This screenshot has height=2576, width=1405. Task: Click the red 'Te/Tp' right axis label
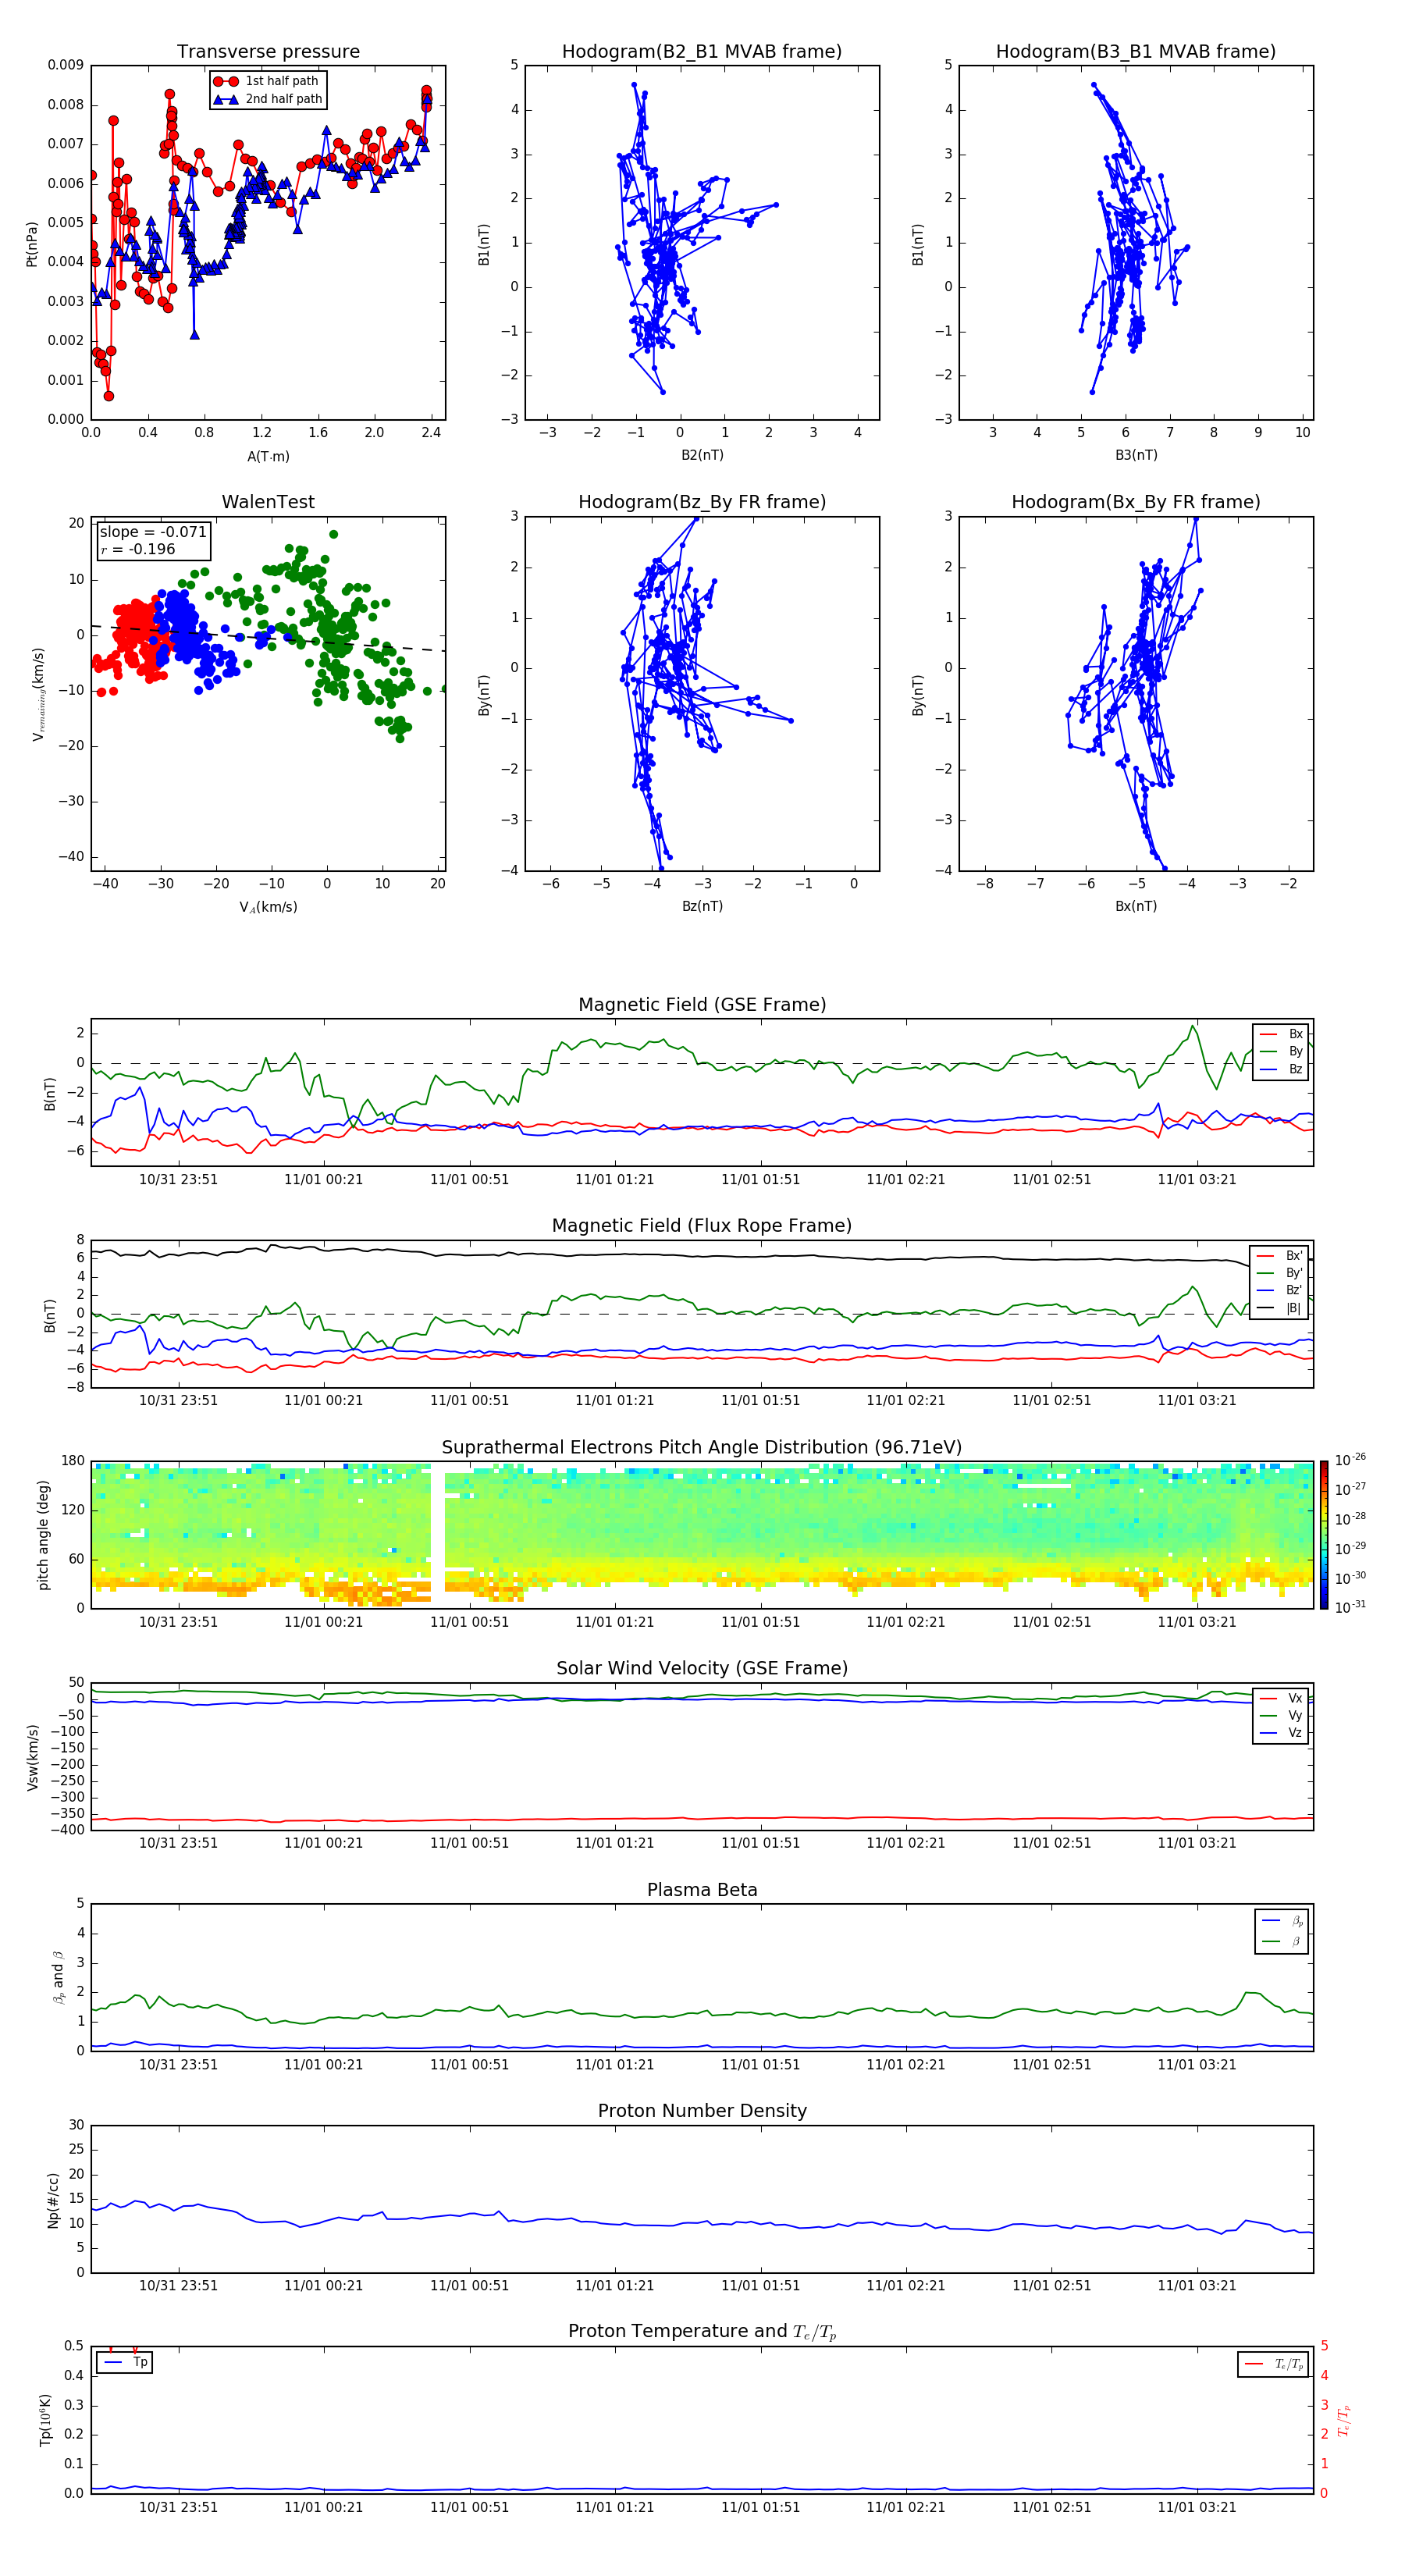tap(1345, 2420)
